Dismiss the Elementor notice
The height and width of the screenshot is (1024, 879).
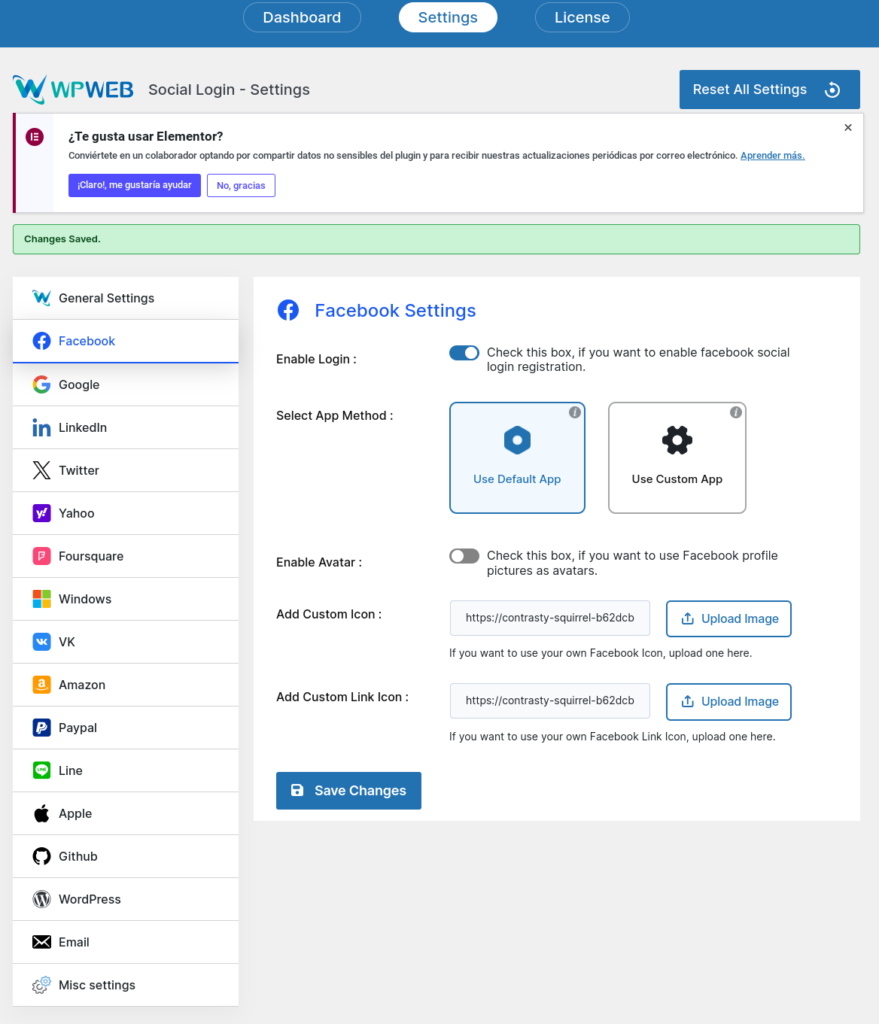(x=848, y=127)
